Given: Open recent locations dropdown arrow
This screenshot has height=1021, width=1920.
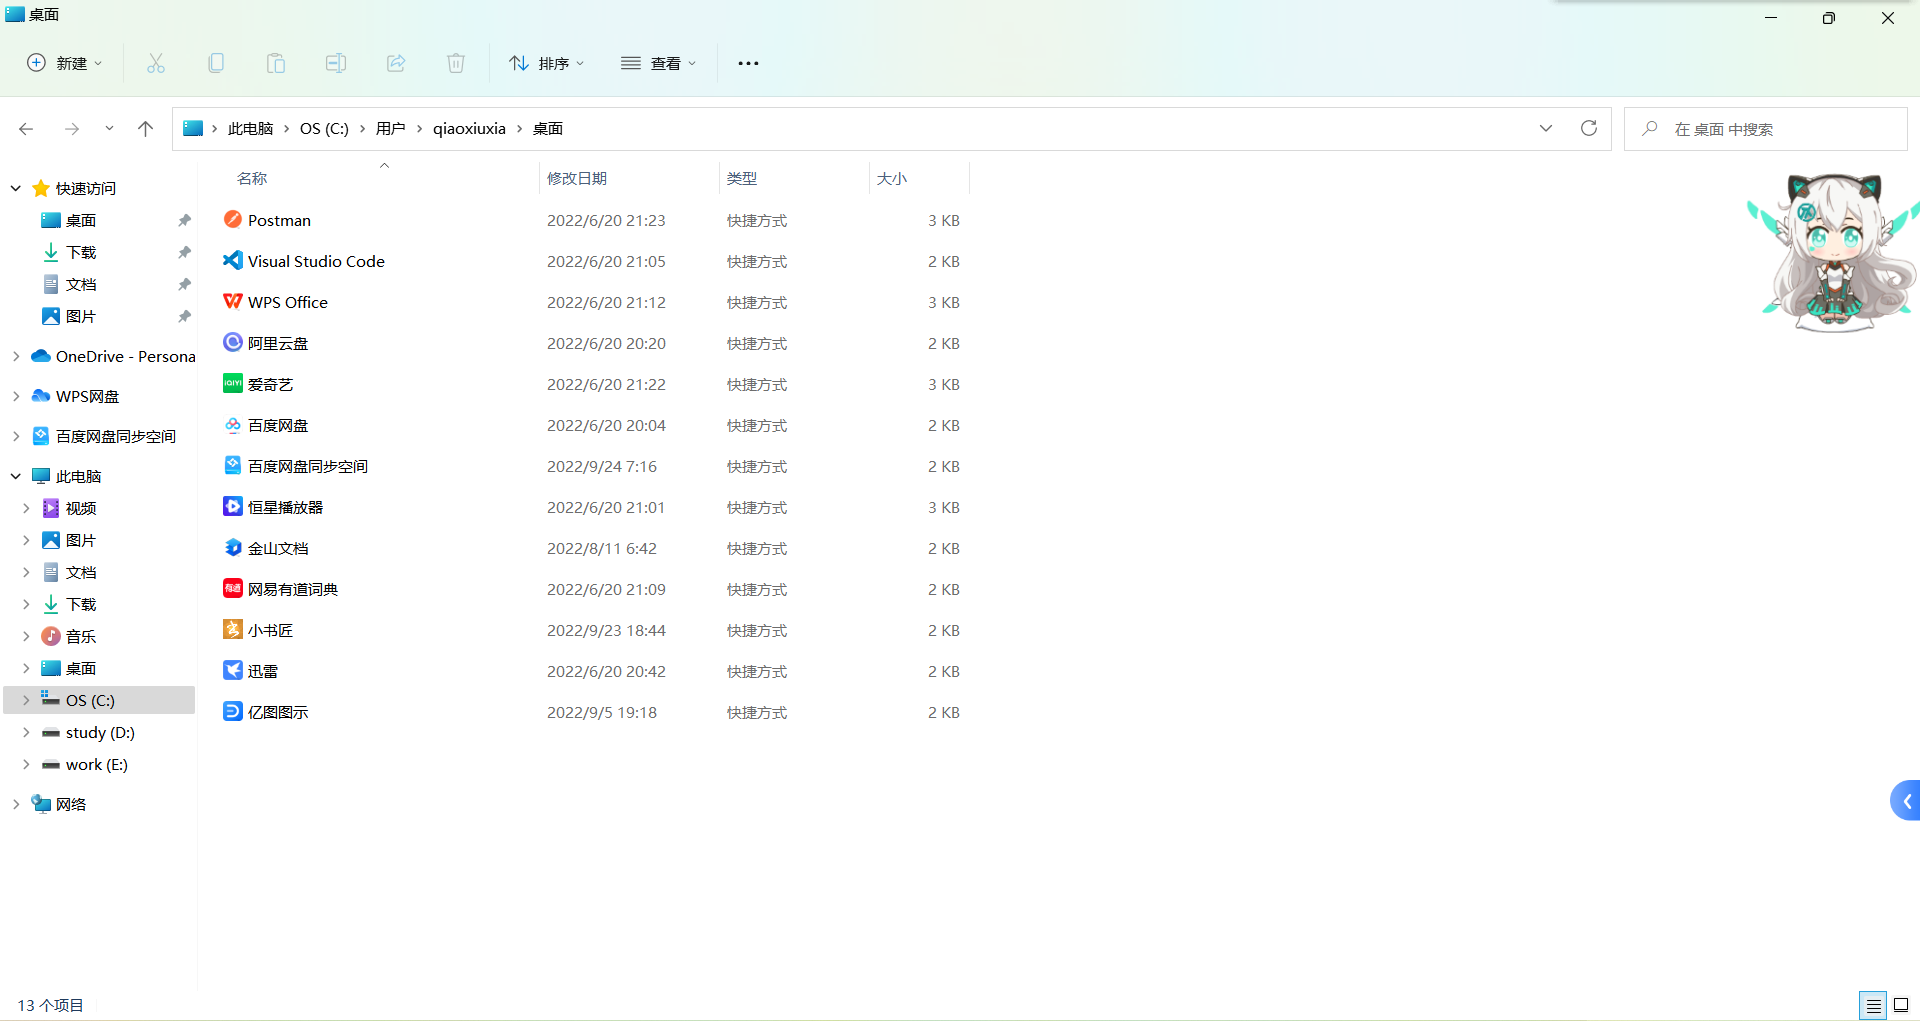Looking at the screenshot, I should (x=109, y=128).
